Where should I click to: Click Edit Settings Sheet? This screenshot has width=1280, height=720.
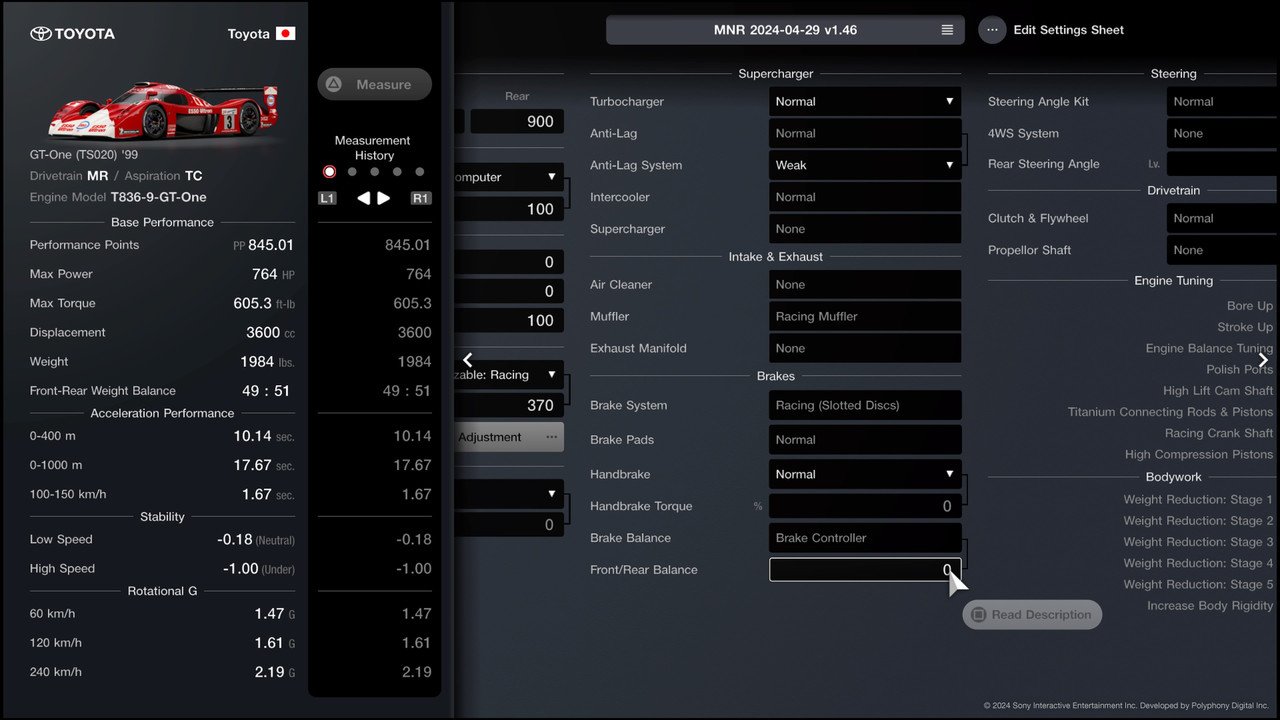(1068, 30)
